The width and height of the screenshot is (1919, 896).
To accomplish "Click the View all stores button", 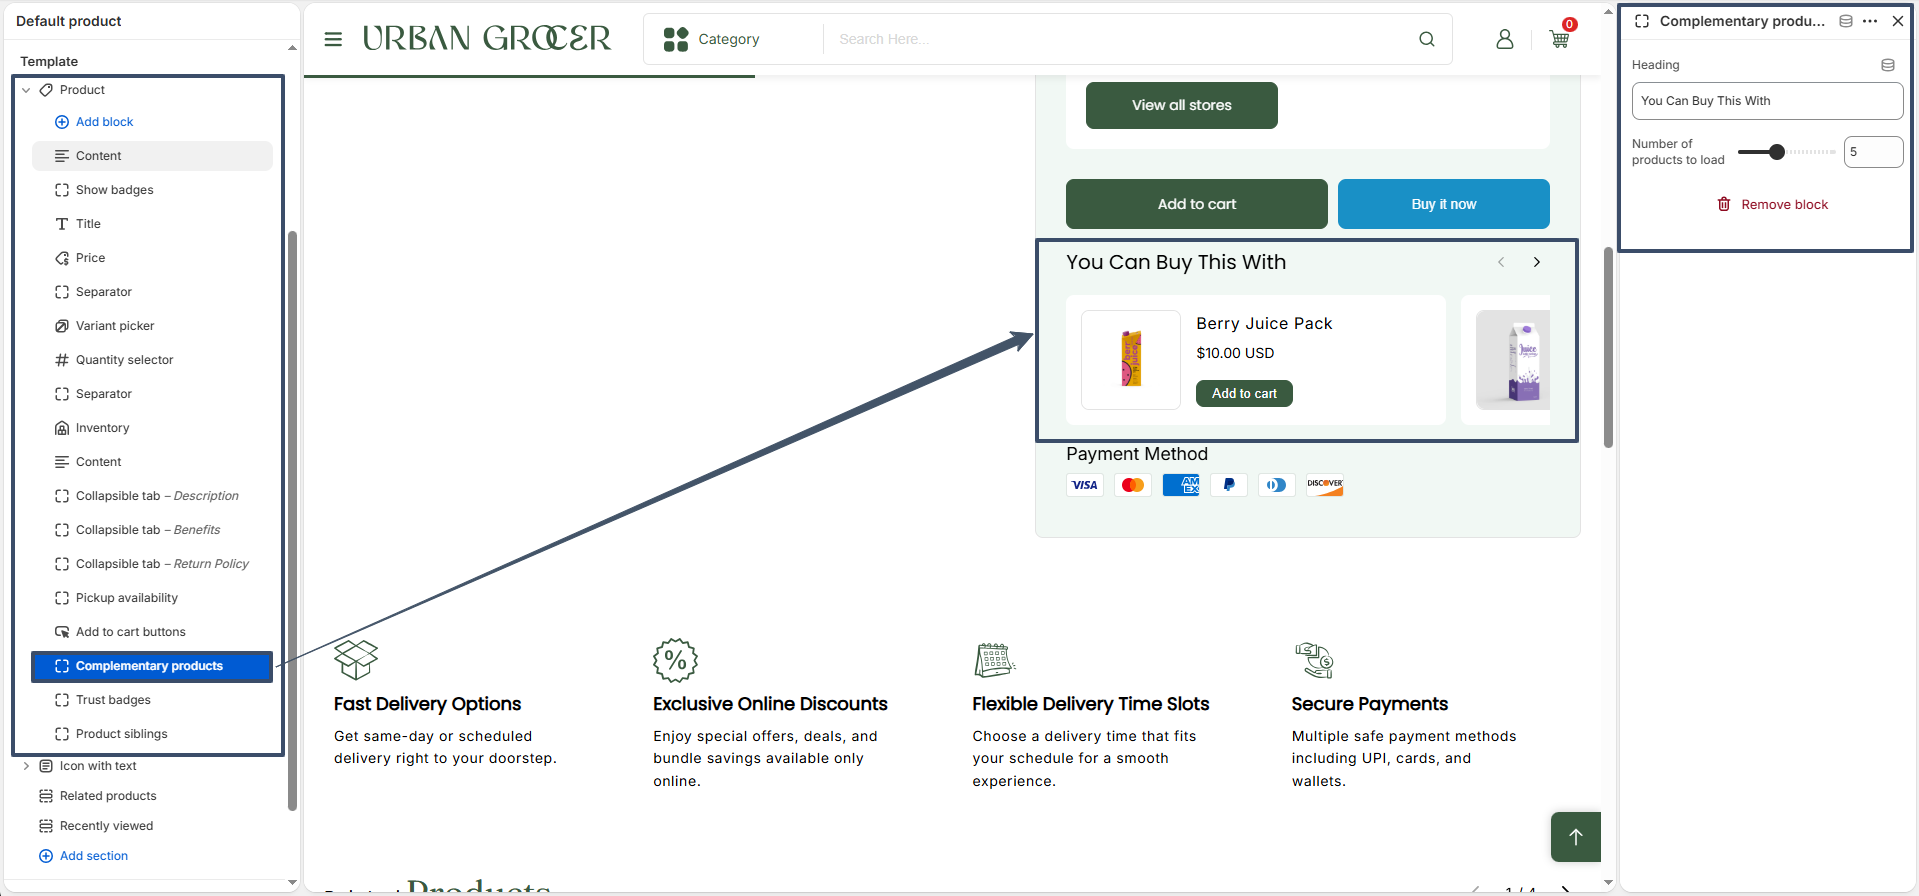I will tap(1182, 105).
